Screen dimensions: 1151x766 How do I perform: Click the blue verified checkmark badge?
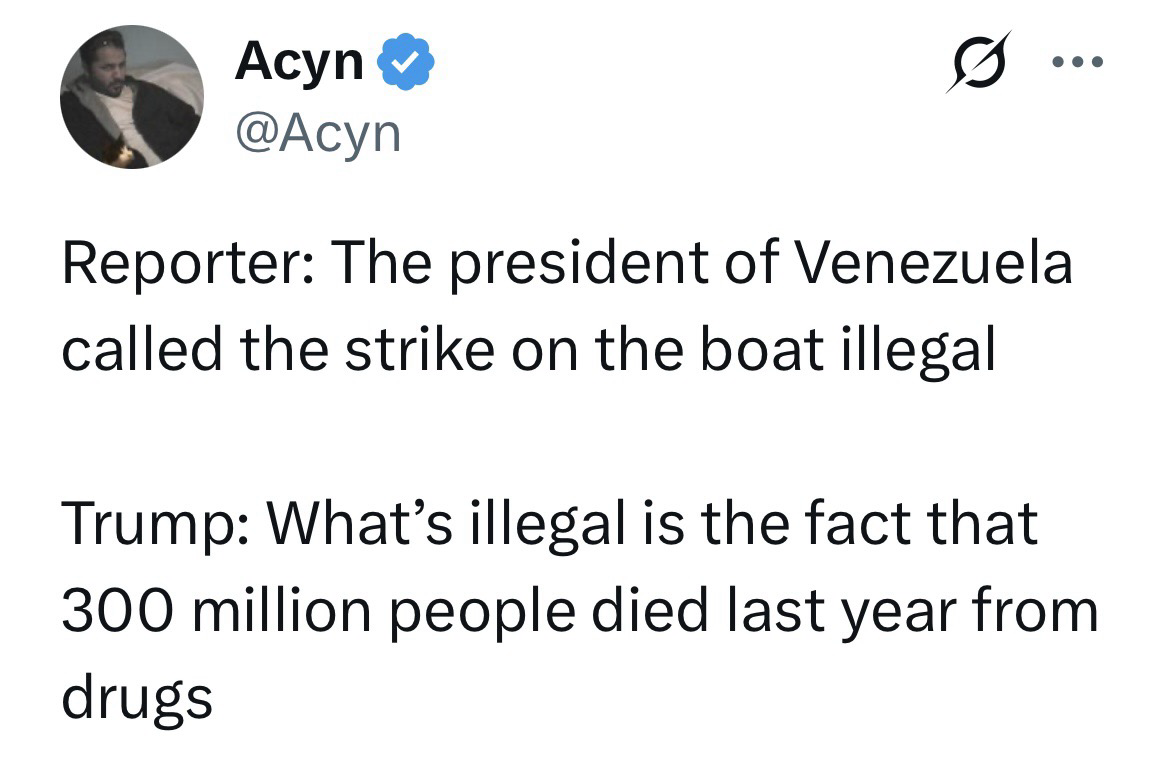click(406, 62)
